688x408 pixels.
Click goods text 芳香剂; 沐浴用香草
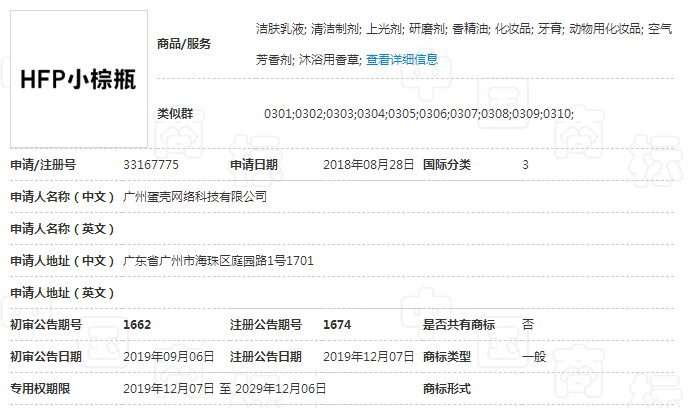pyautogui.click(x=309, y=59)
